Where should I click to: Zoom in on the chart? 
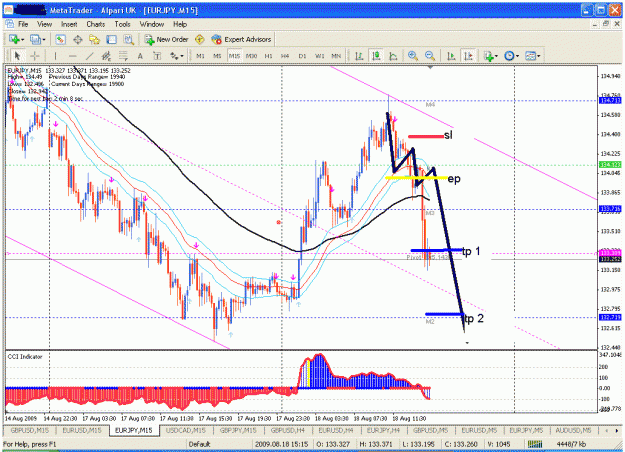[x=413, y=56]
